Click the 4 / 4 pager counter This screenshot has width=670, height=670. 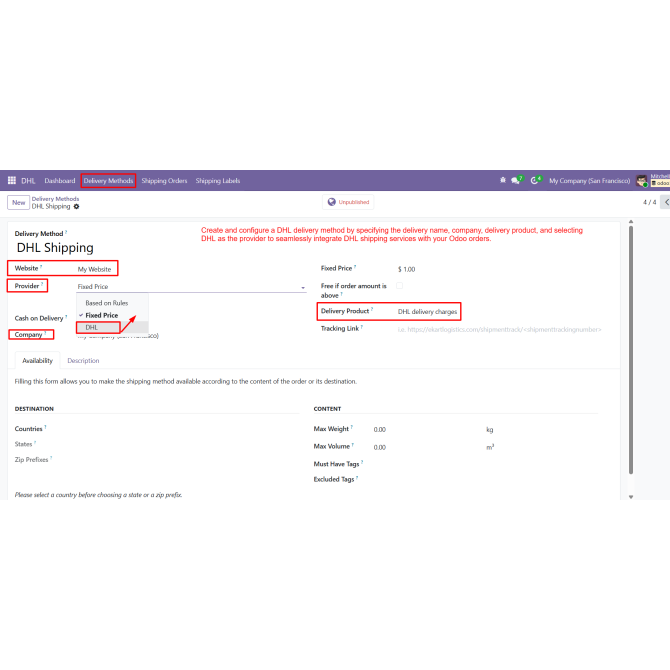point(649,202)
